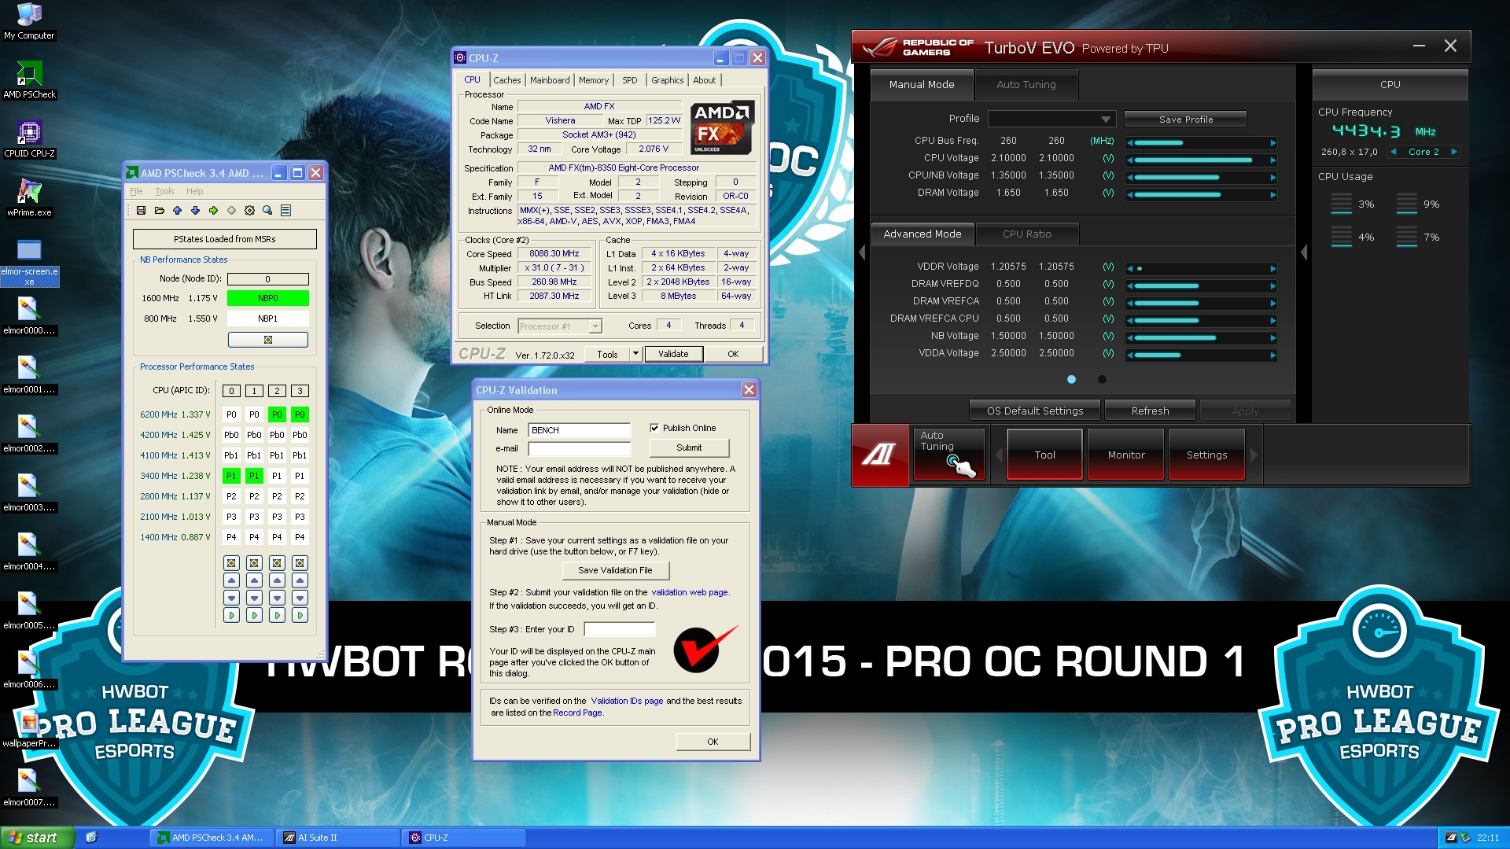
Task: Open the File menu in AMD PSCheck
Action: [x=136, y=191]
